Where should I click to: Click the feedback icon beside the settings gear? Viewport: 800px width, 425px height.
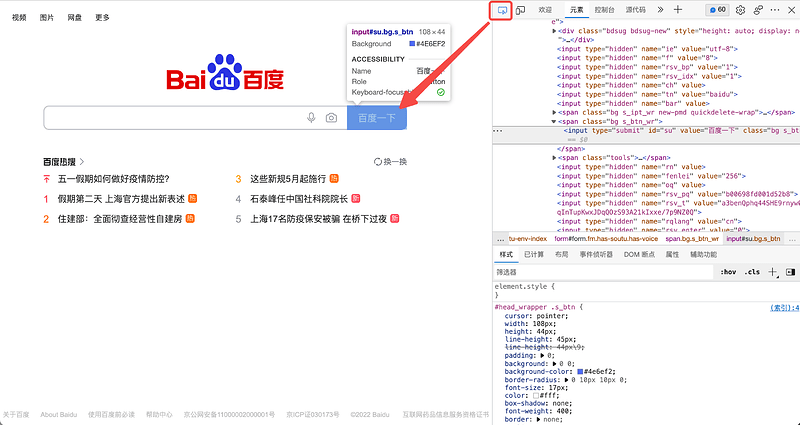pyautogui.click(x=758, y=10)
